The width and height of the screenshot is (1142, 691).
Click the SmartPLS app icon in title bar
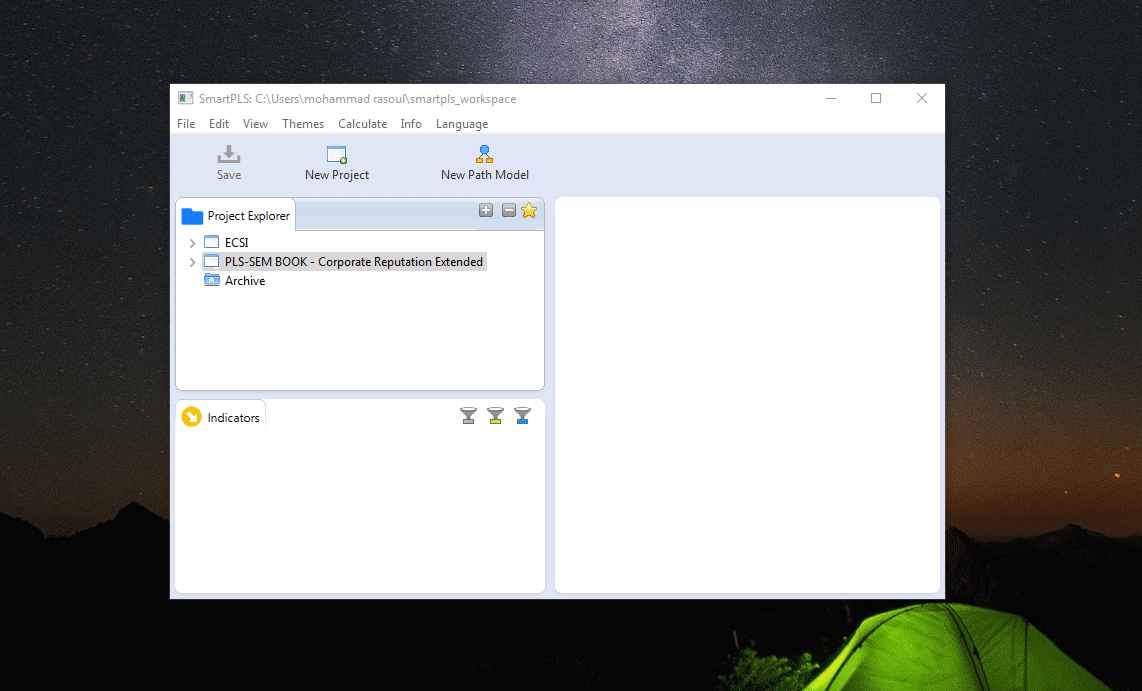pyautogui.click(x=185, y=98)
